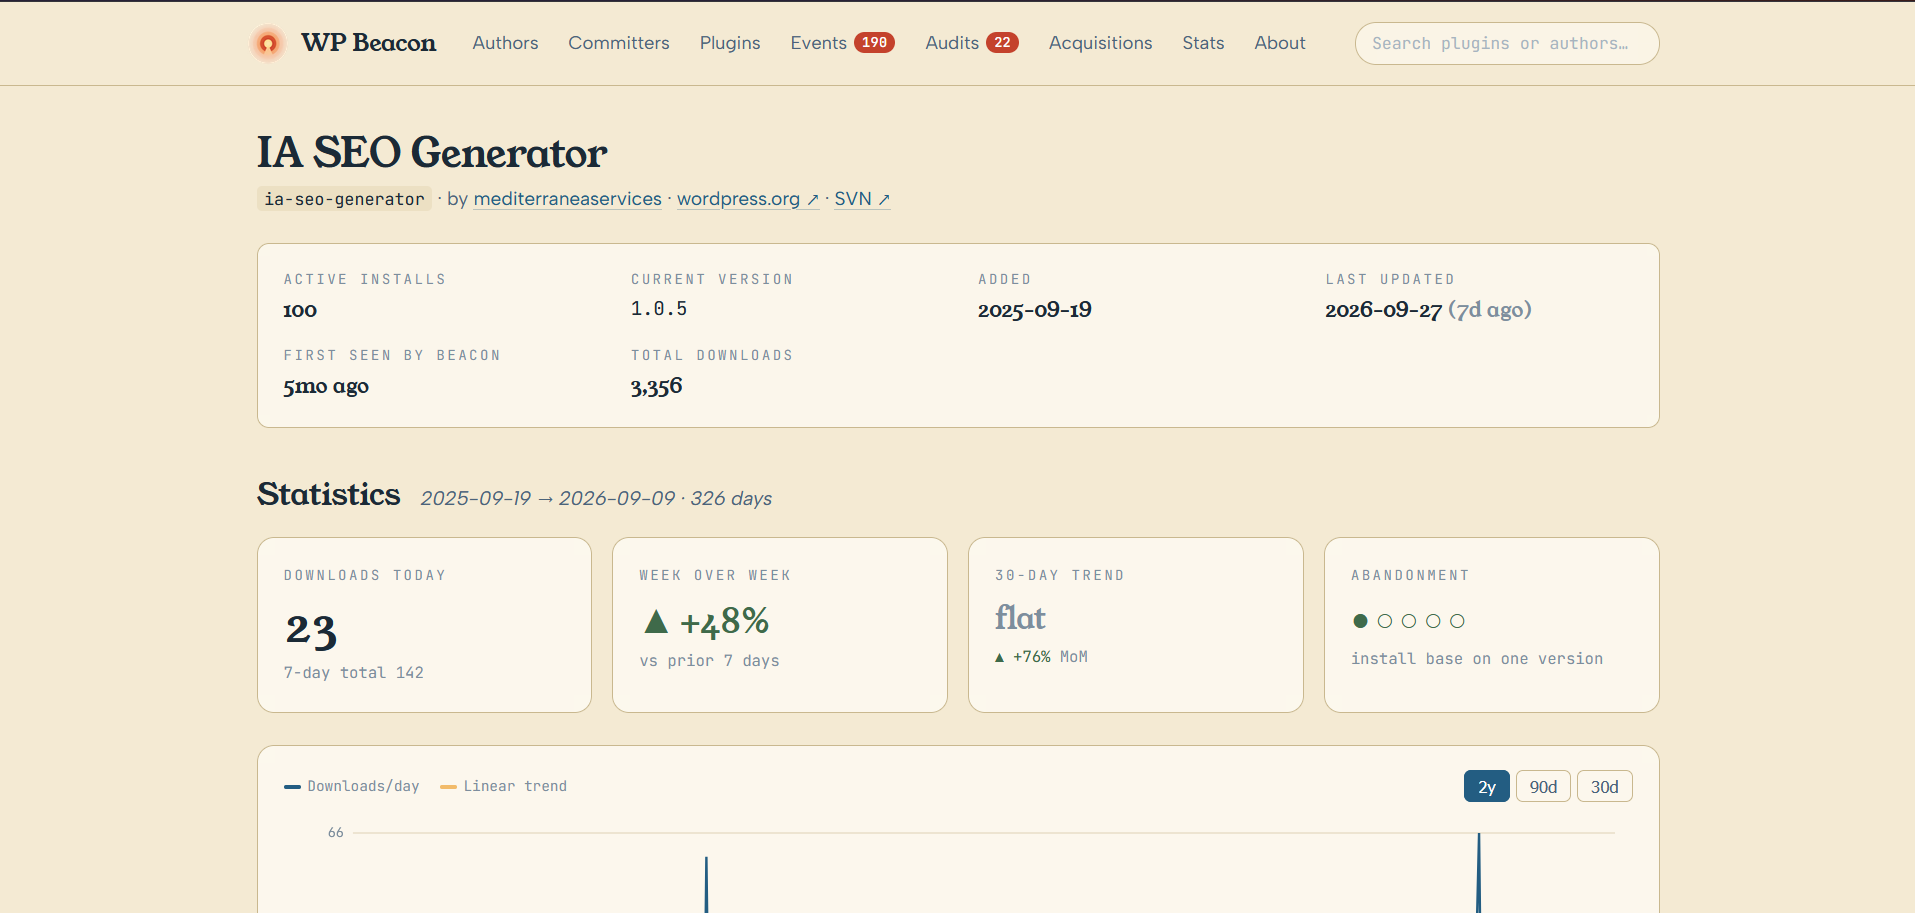Open author mediterraneaservices profile
The image size is (1915, 913).
[567, 199]
